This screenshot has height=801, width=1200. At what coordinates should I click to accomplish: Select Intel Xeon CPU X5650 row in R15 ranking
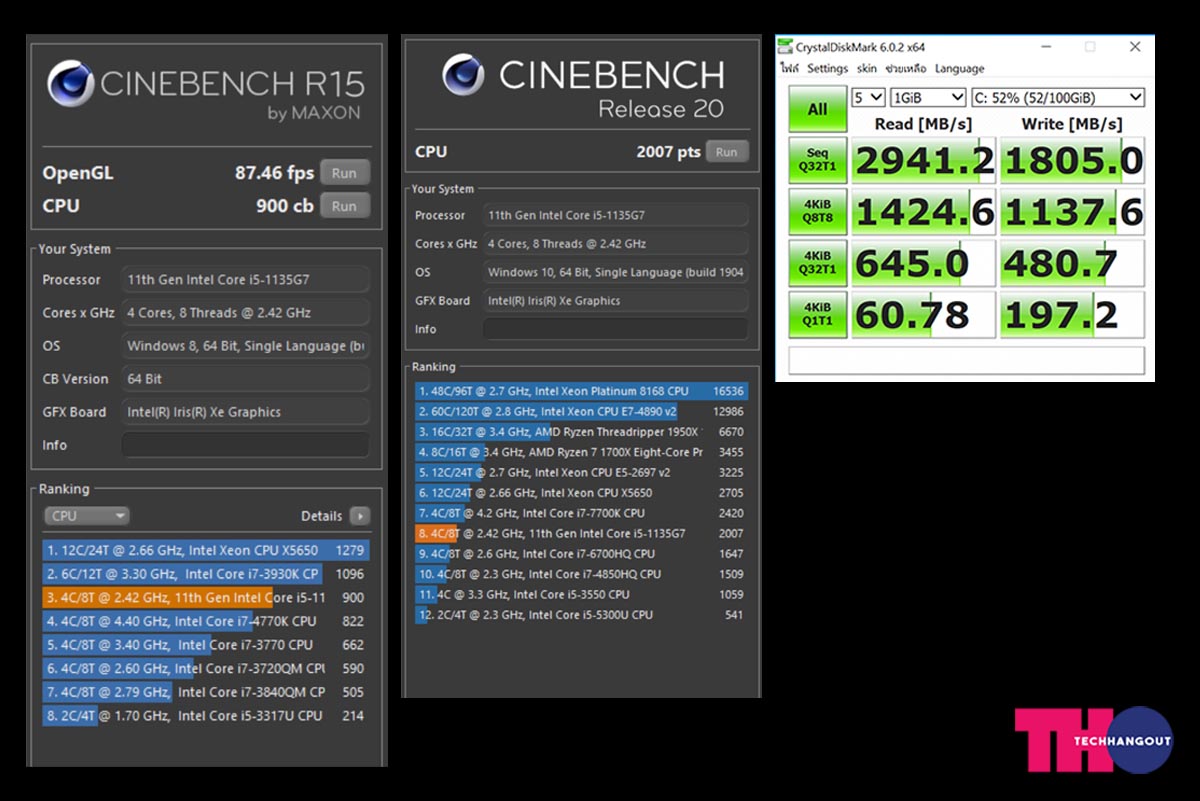206,550
